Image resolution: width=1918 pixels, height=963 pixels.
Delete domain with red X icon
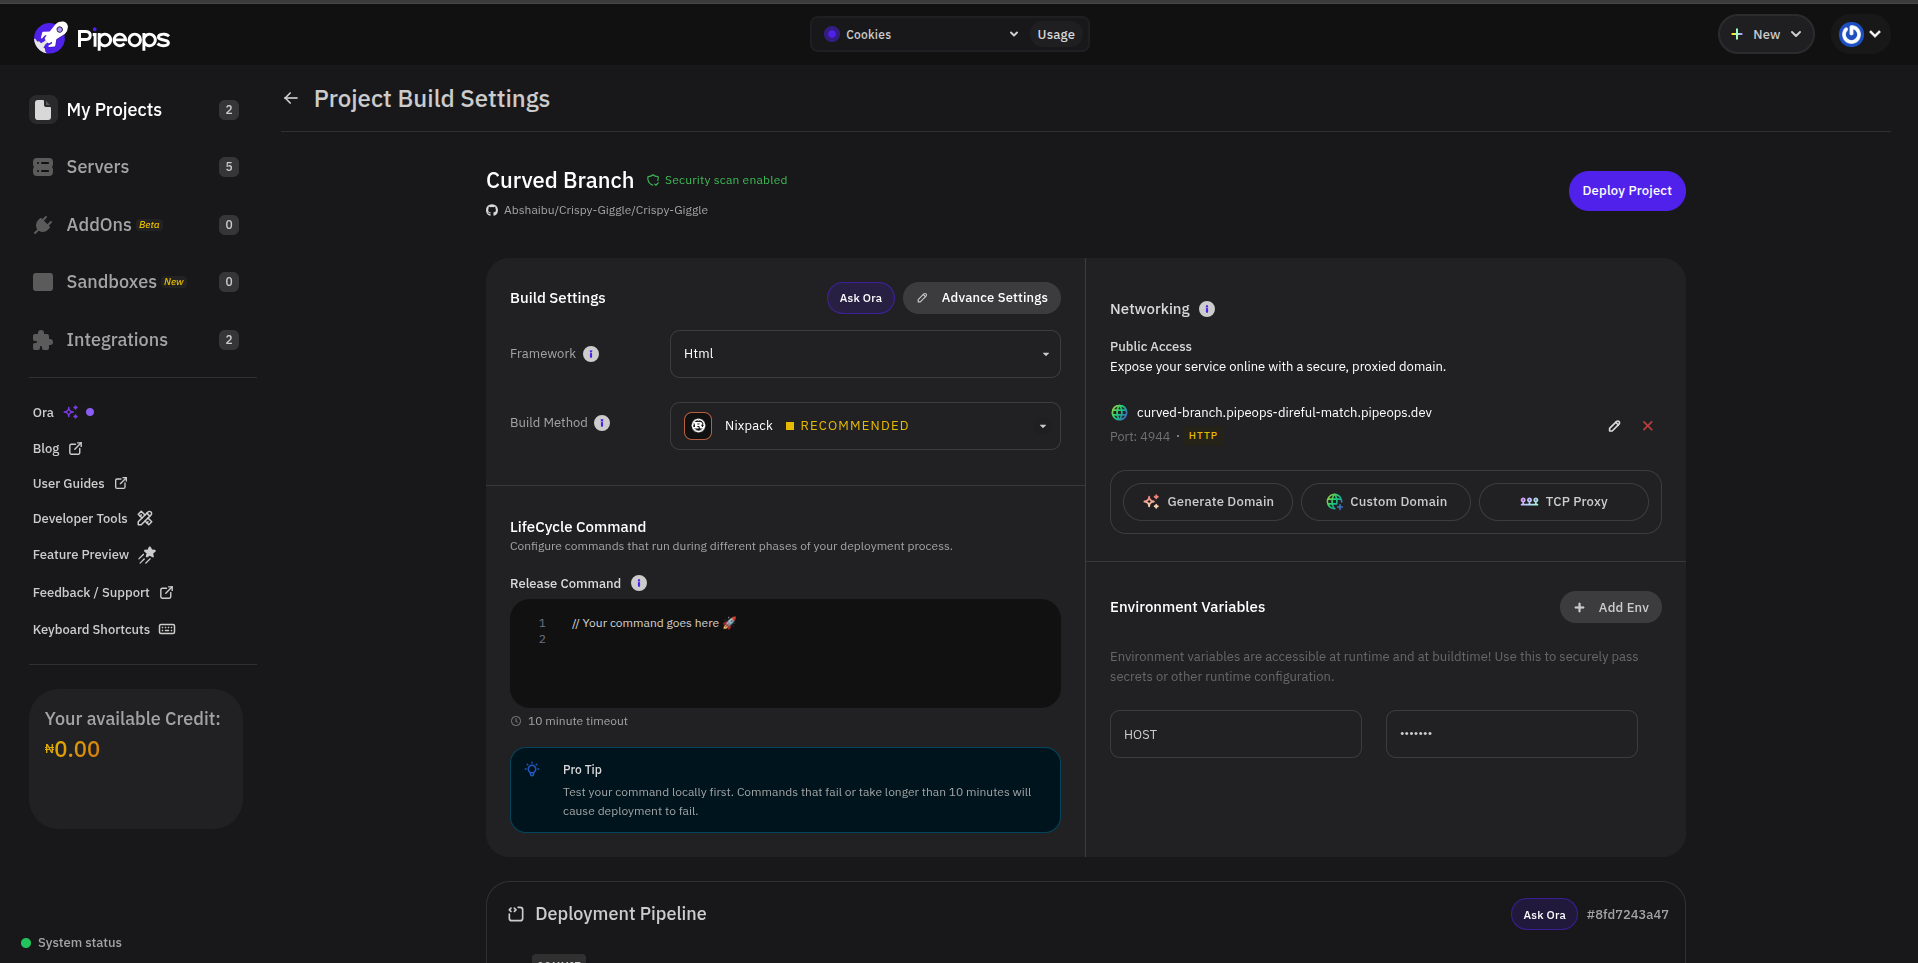(1648, 426)
